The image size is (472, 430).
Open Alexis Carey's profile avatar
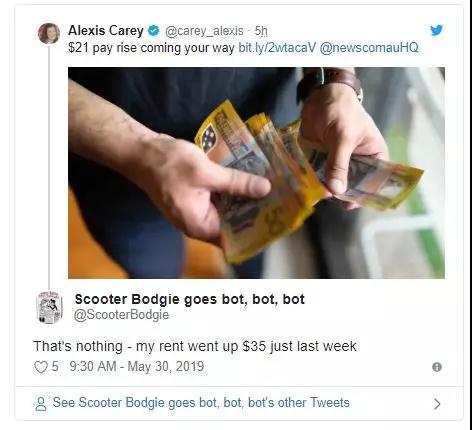49,33
